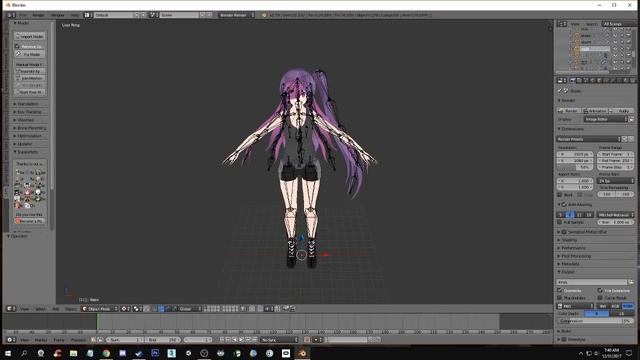Open the outliner editor type selector
Screen dimensions: 640x360
point(562,24)
